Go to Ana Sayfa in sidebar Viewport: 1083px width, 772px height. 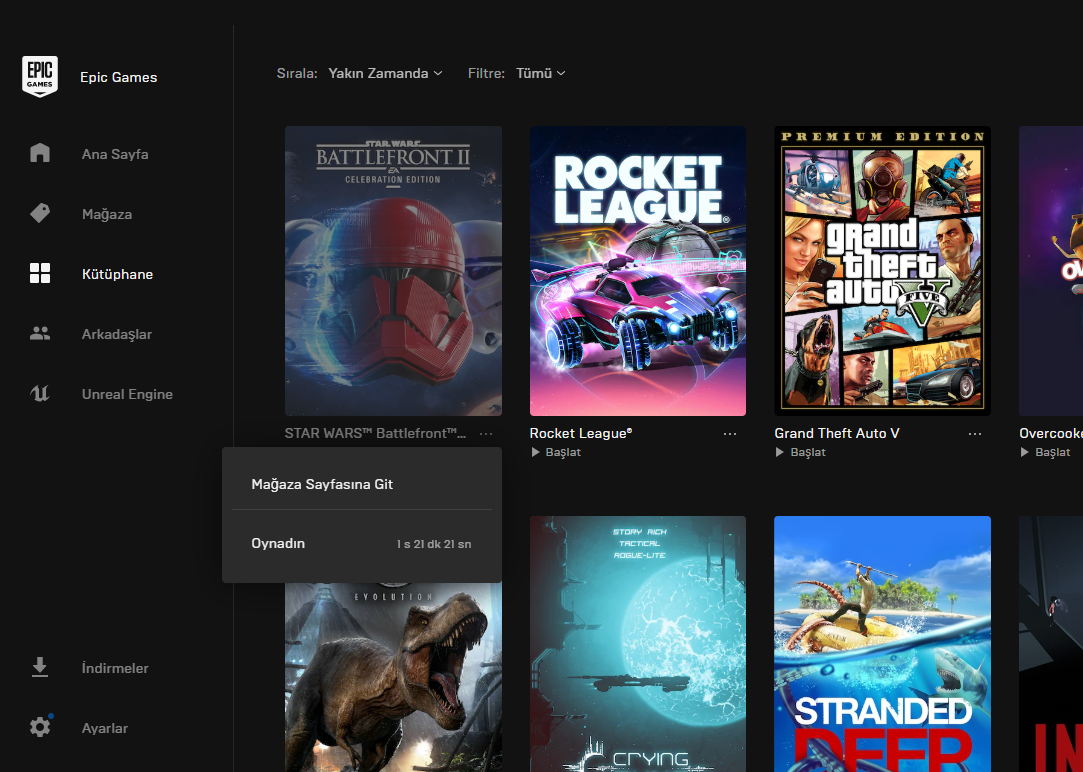click(115, 154)
